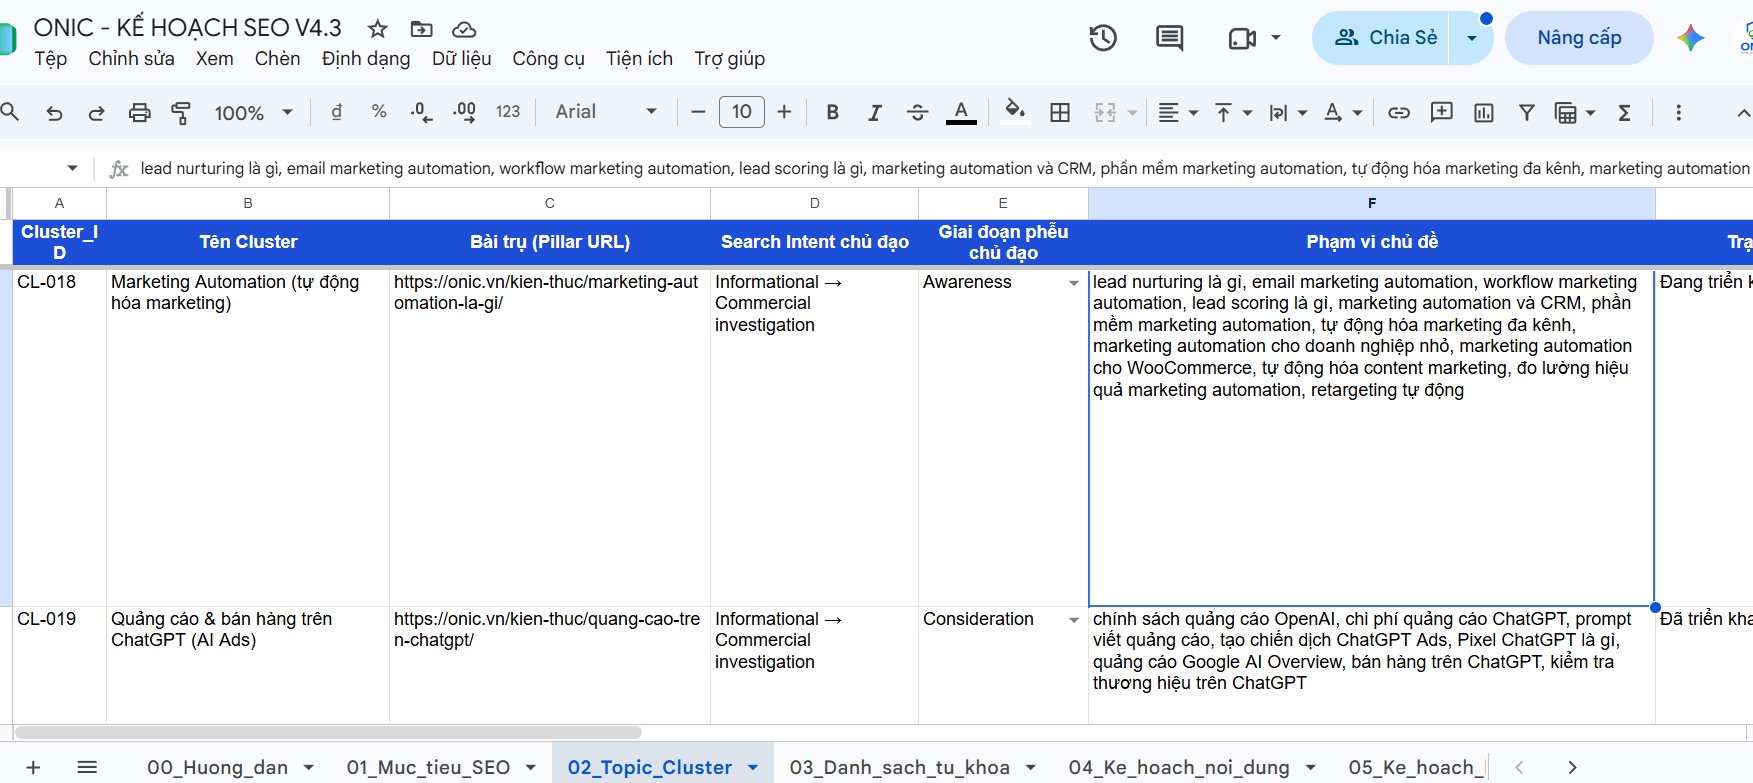Open the quang-cao-tren-chatgpt pillar URL link
The image size is (1753, 783).
tap(547, 629)
